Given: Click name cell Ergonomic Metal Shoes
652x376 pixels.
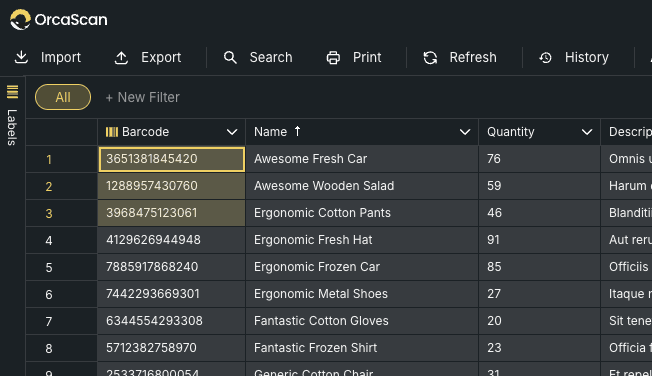Looking at the screenshot, I should [362, 294].
